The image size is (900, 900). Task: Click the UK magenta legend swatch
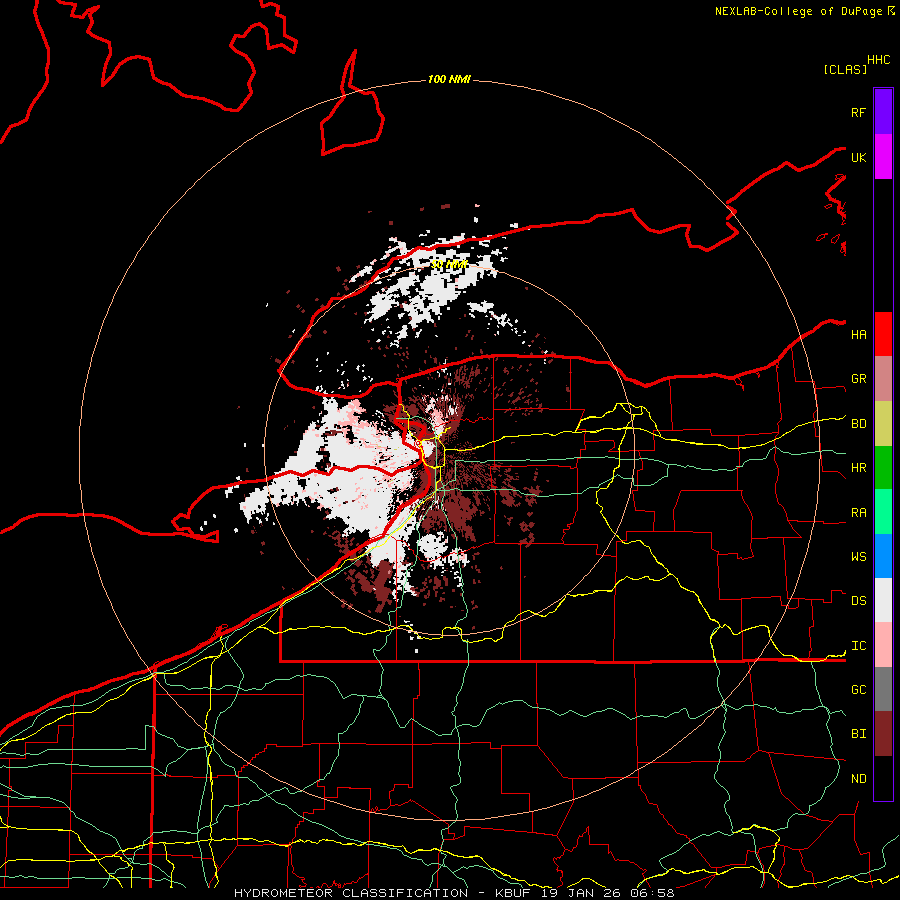(883, 157)
